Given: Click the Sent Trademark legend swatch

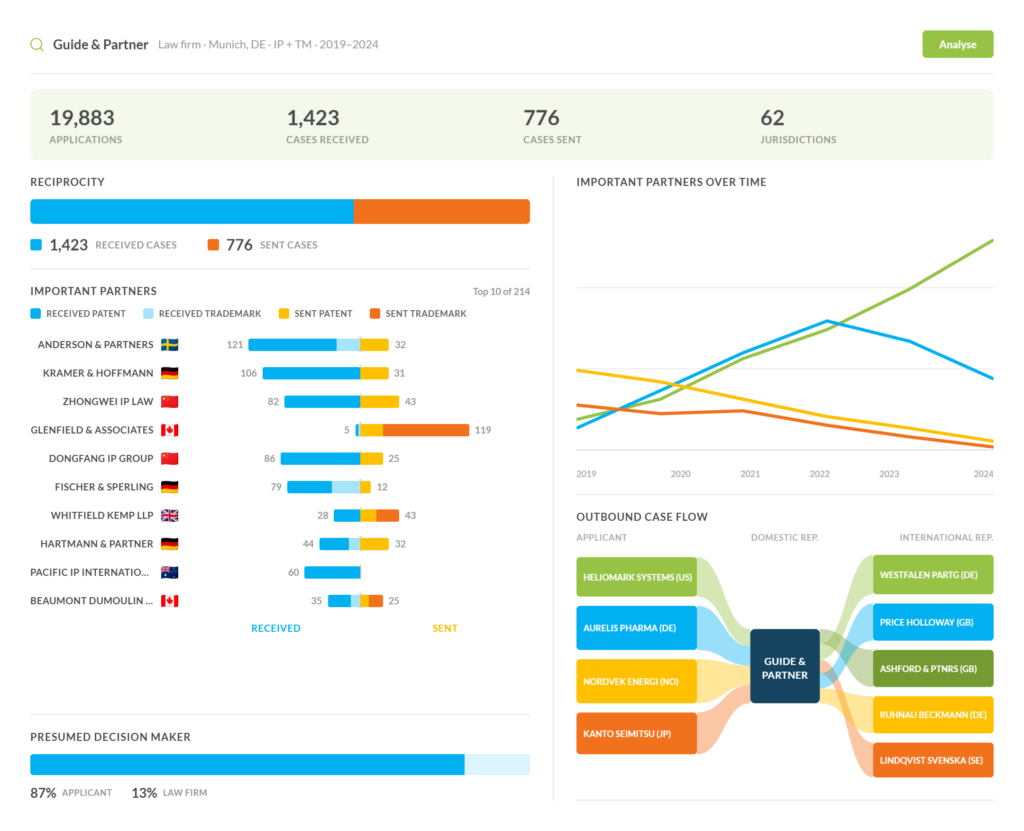Looking at the screenshot, I should [x=375, y=314].
